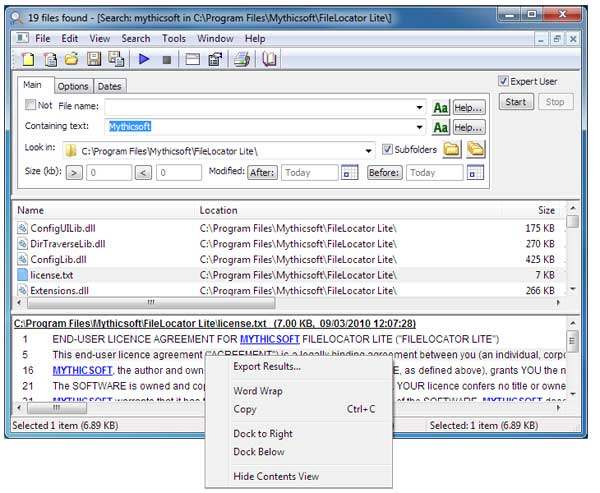Viewport: 600px width, 493px height.
Task: Choose Export Results from context menu
Action: click(x=267, y=366)
